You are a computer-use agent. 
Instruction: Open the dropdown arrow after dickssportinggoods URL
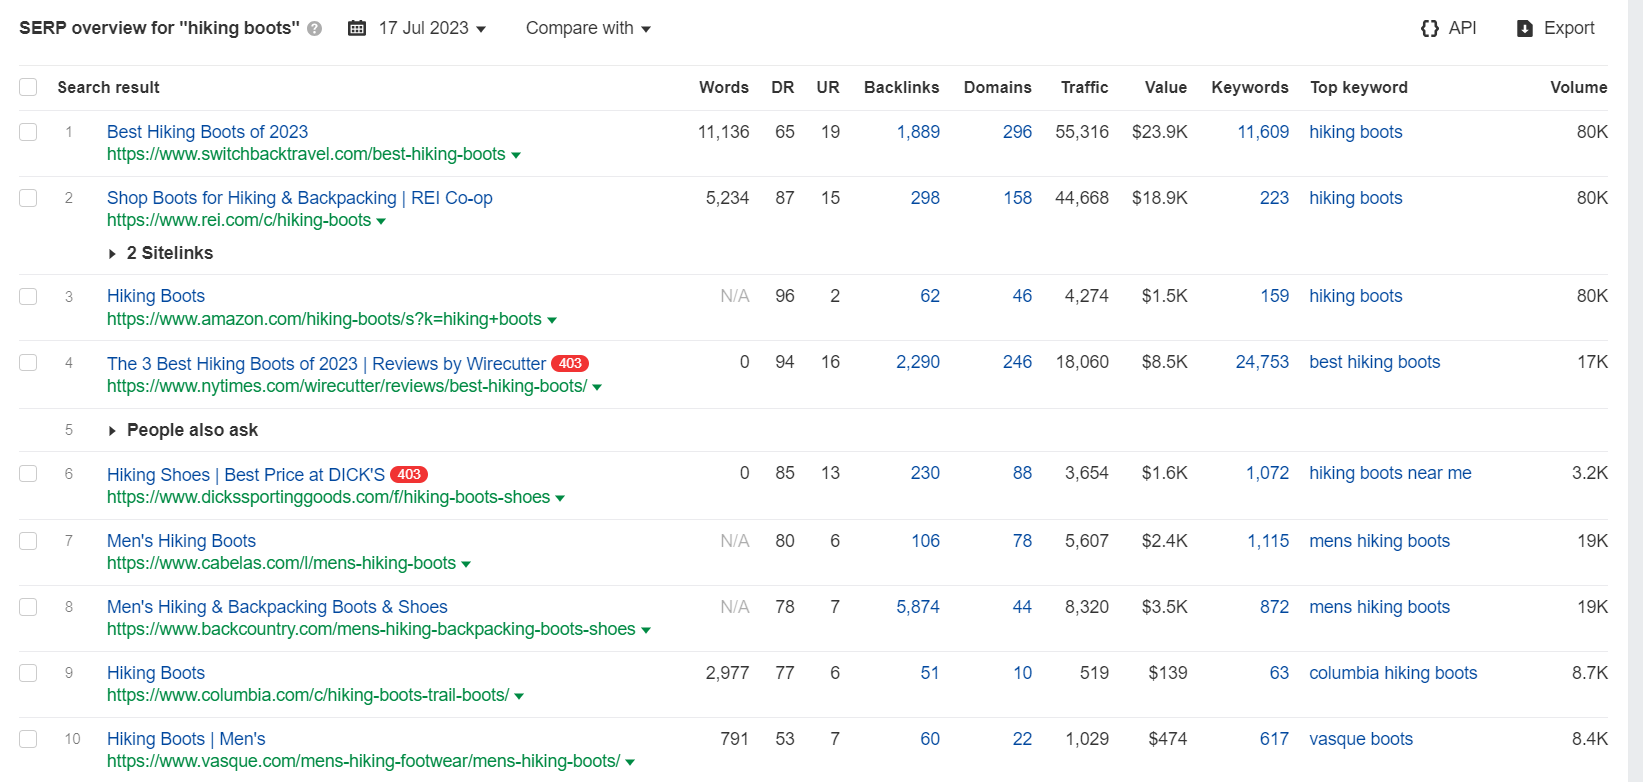point(560,498)
